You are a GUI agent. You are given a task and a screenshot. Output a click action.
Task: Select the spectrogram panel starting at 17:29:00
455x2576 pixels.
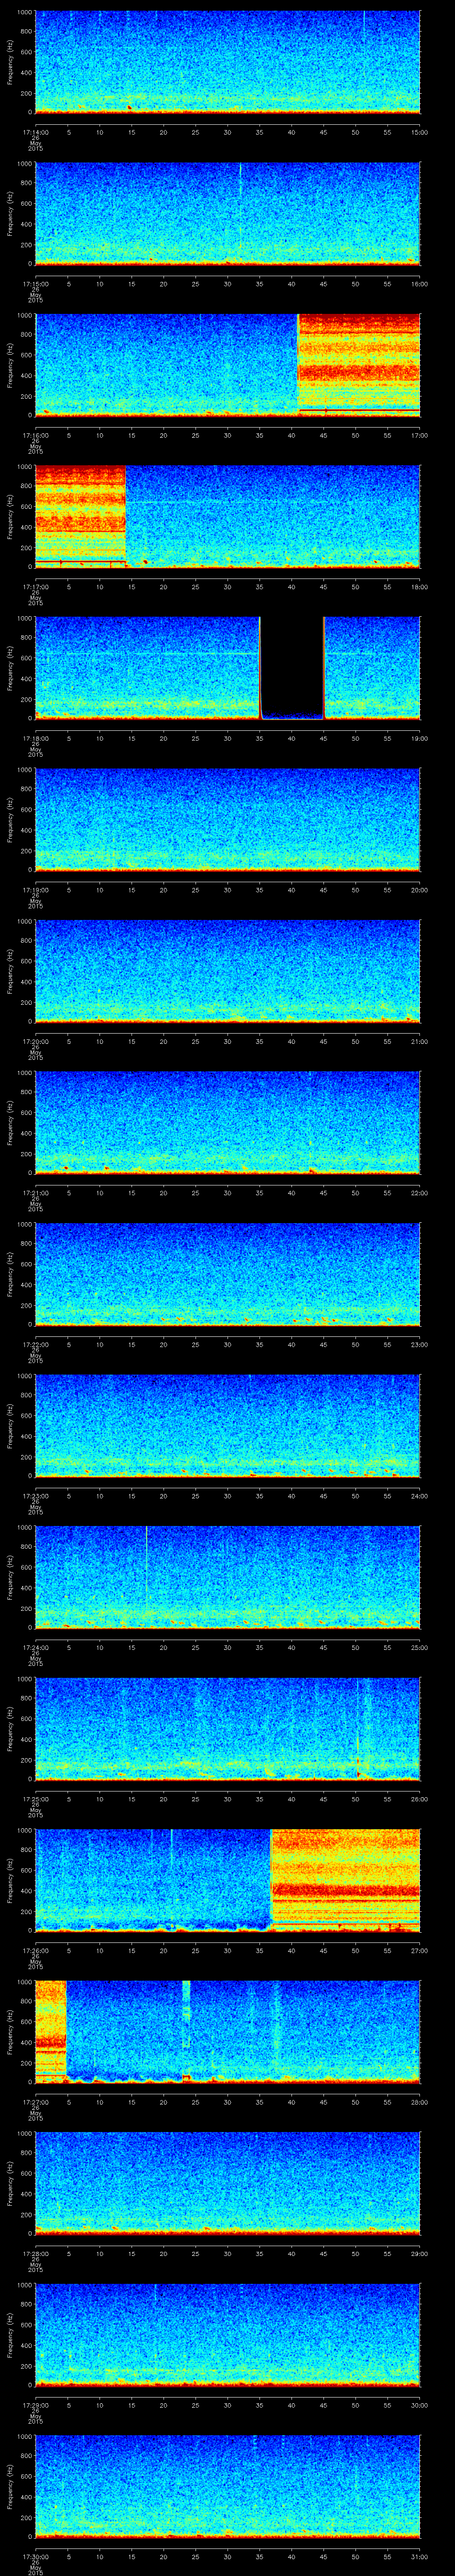point(227,2335)
